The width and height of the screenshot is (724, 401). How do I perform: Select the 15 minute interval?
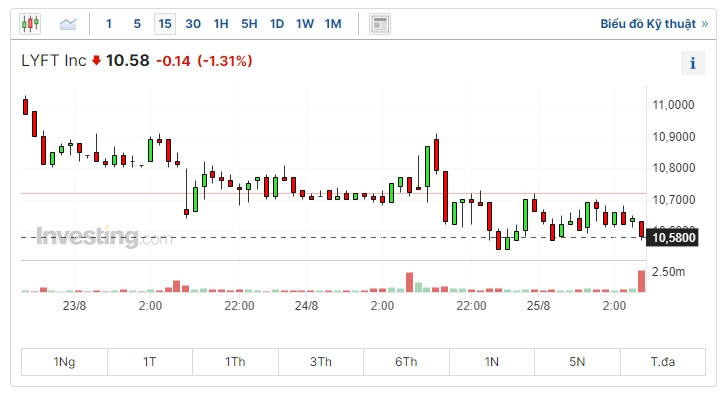165,24
